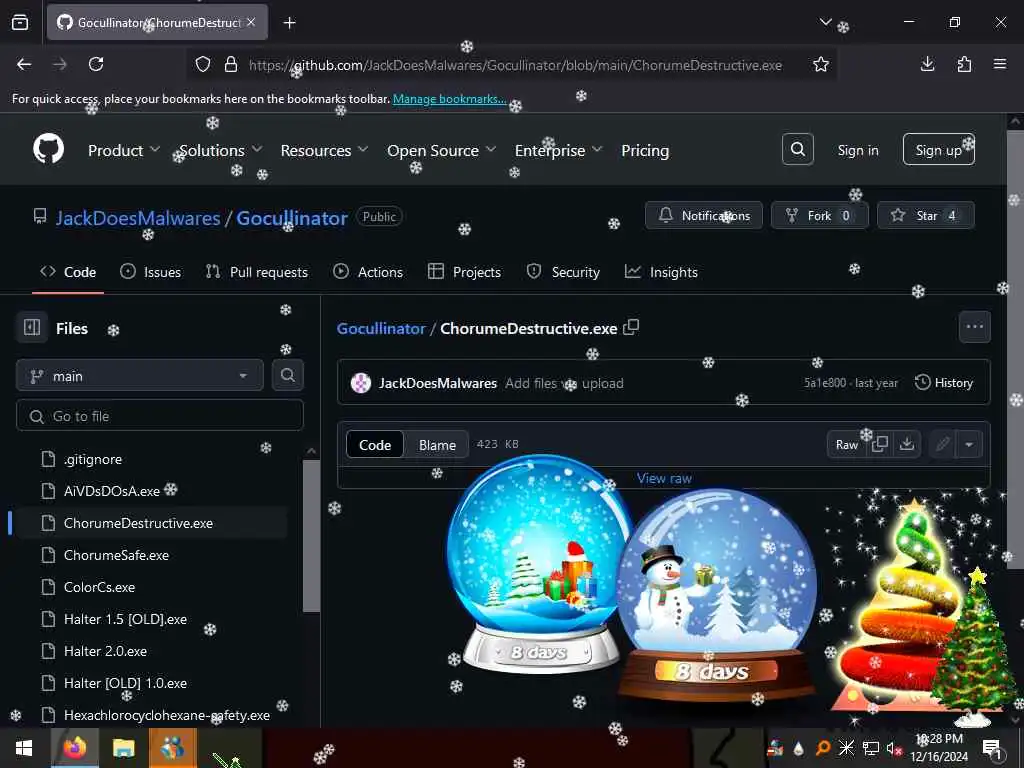
Task: Click the GitHub logo icon
Action: (48, 150)
